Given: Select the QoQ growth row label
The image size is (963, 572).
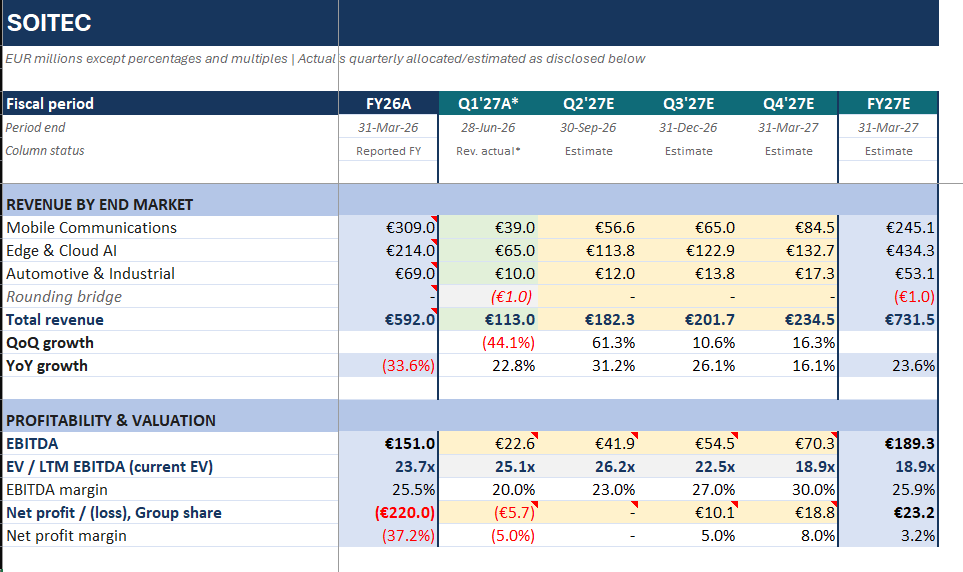Looking at the screenshot, I should 170,342.
